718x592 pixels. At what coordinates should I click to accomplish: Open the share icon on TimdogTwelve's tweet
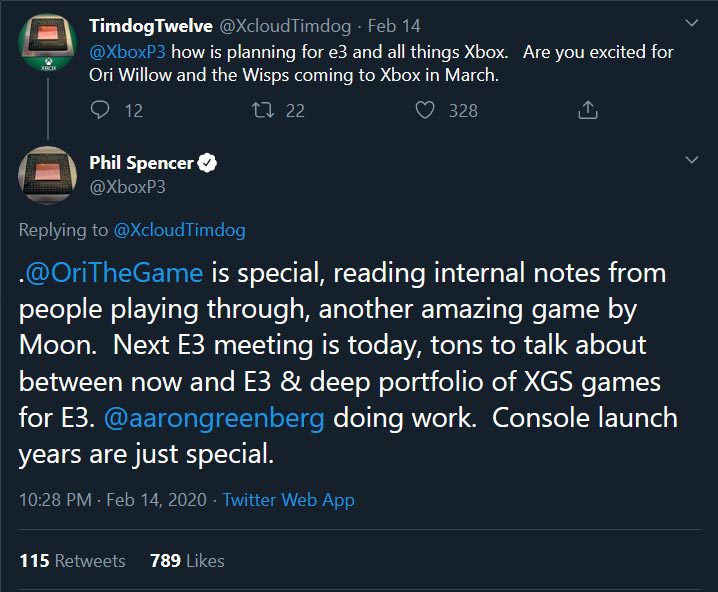point(589,111)
